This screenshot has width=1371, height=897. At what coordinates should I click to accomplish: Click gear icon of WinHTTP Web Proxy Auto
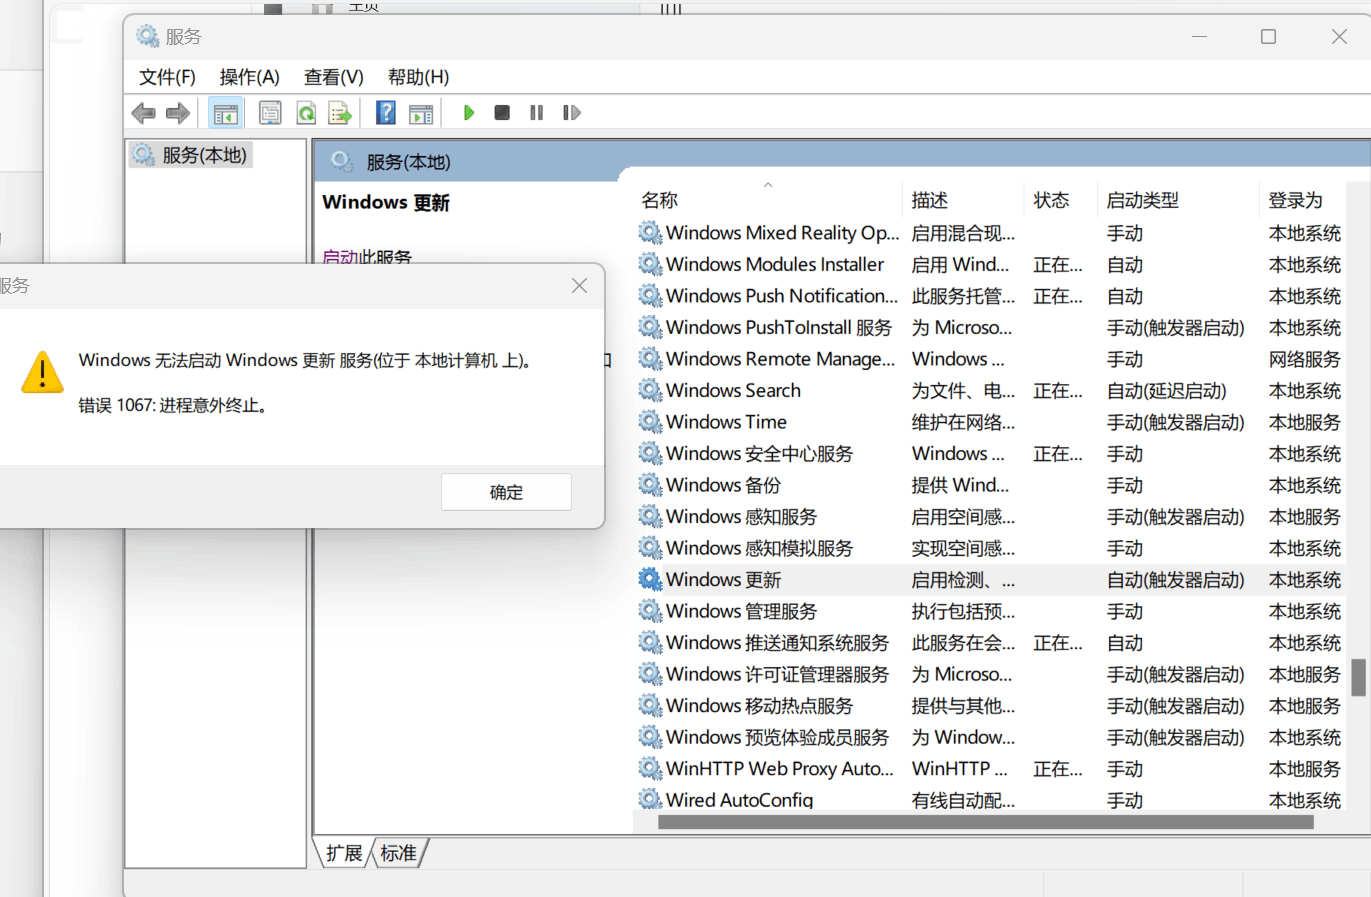click(x=650, y=768)
